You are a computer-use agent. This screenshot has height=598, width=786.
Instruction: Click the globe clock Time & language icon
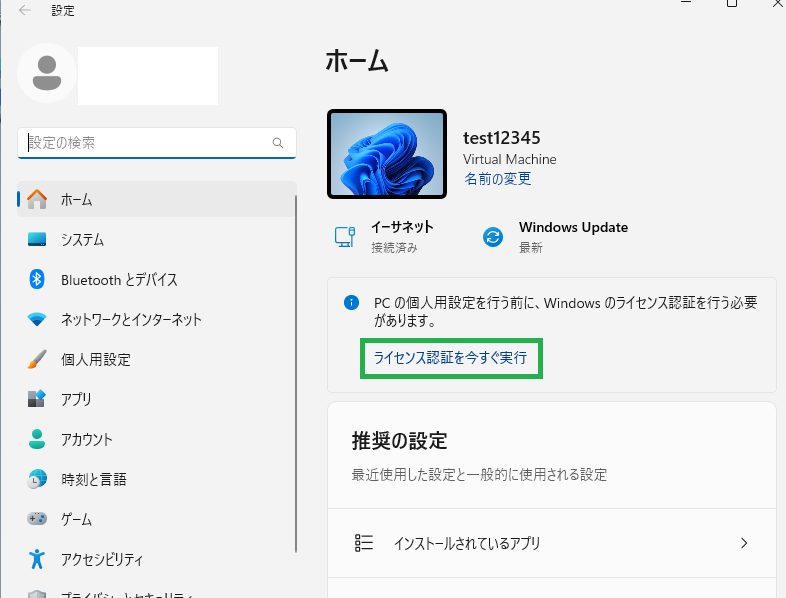37,479
